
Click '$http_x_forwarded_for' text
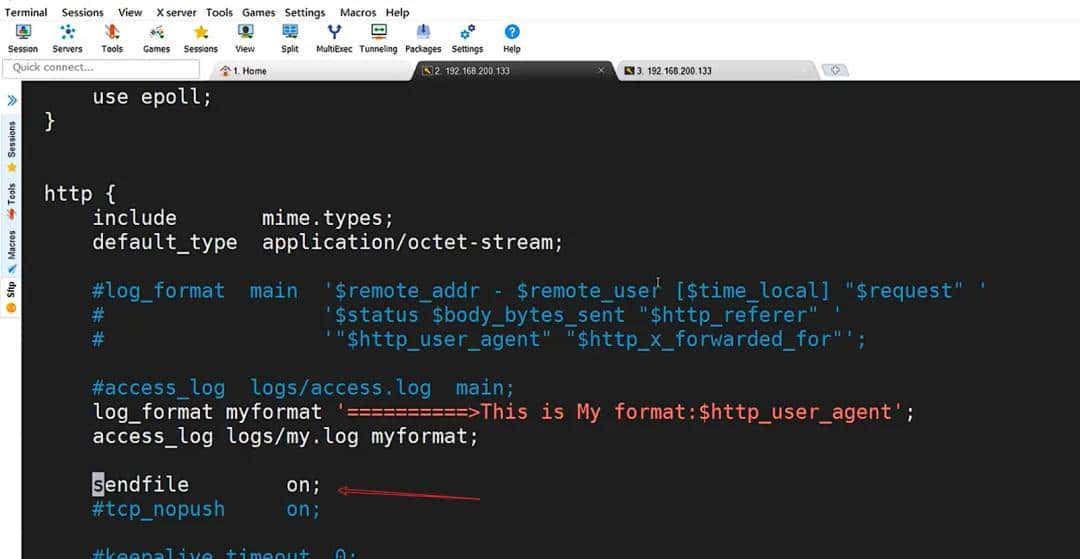pyautogui.click(x=704, y=339)
